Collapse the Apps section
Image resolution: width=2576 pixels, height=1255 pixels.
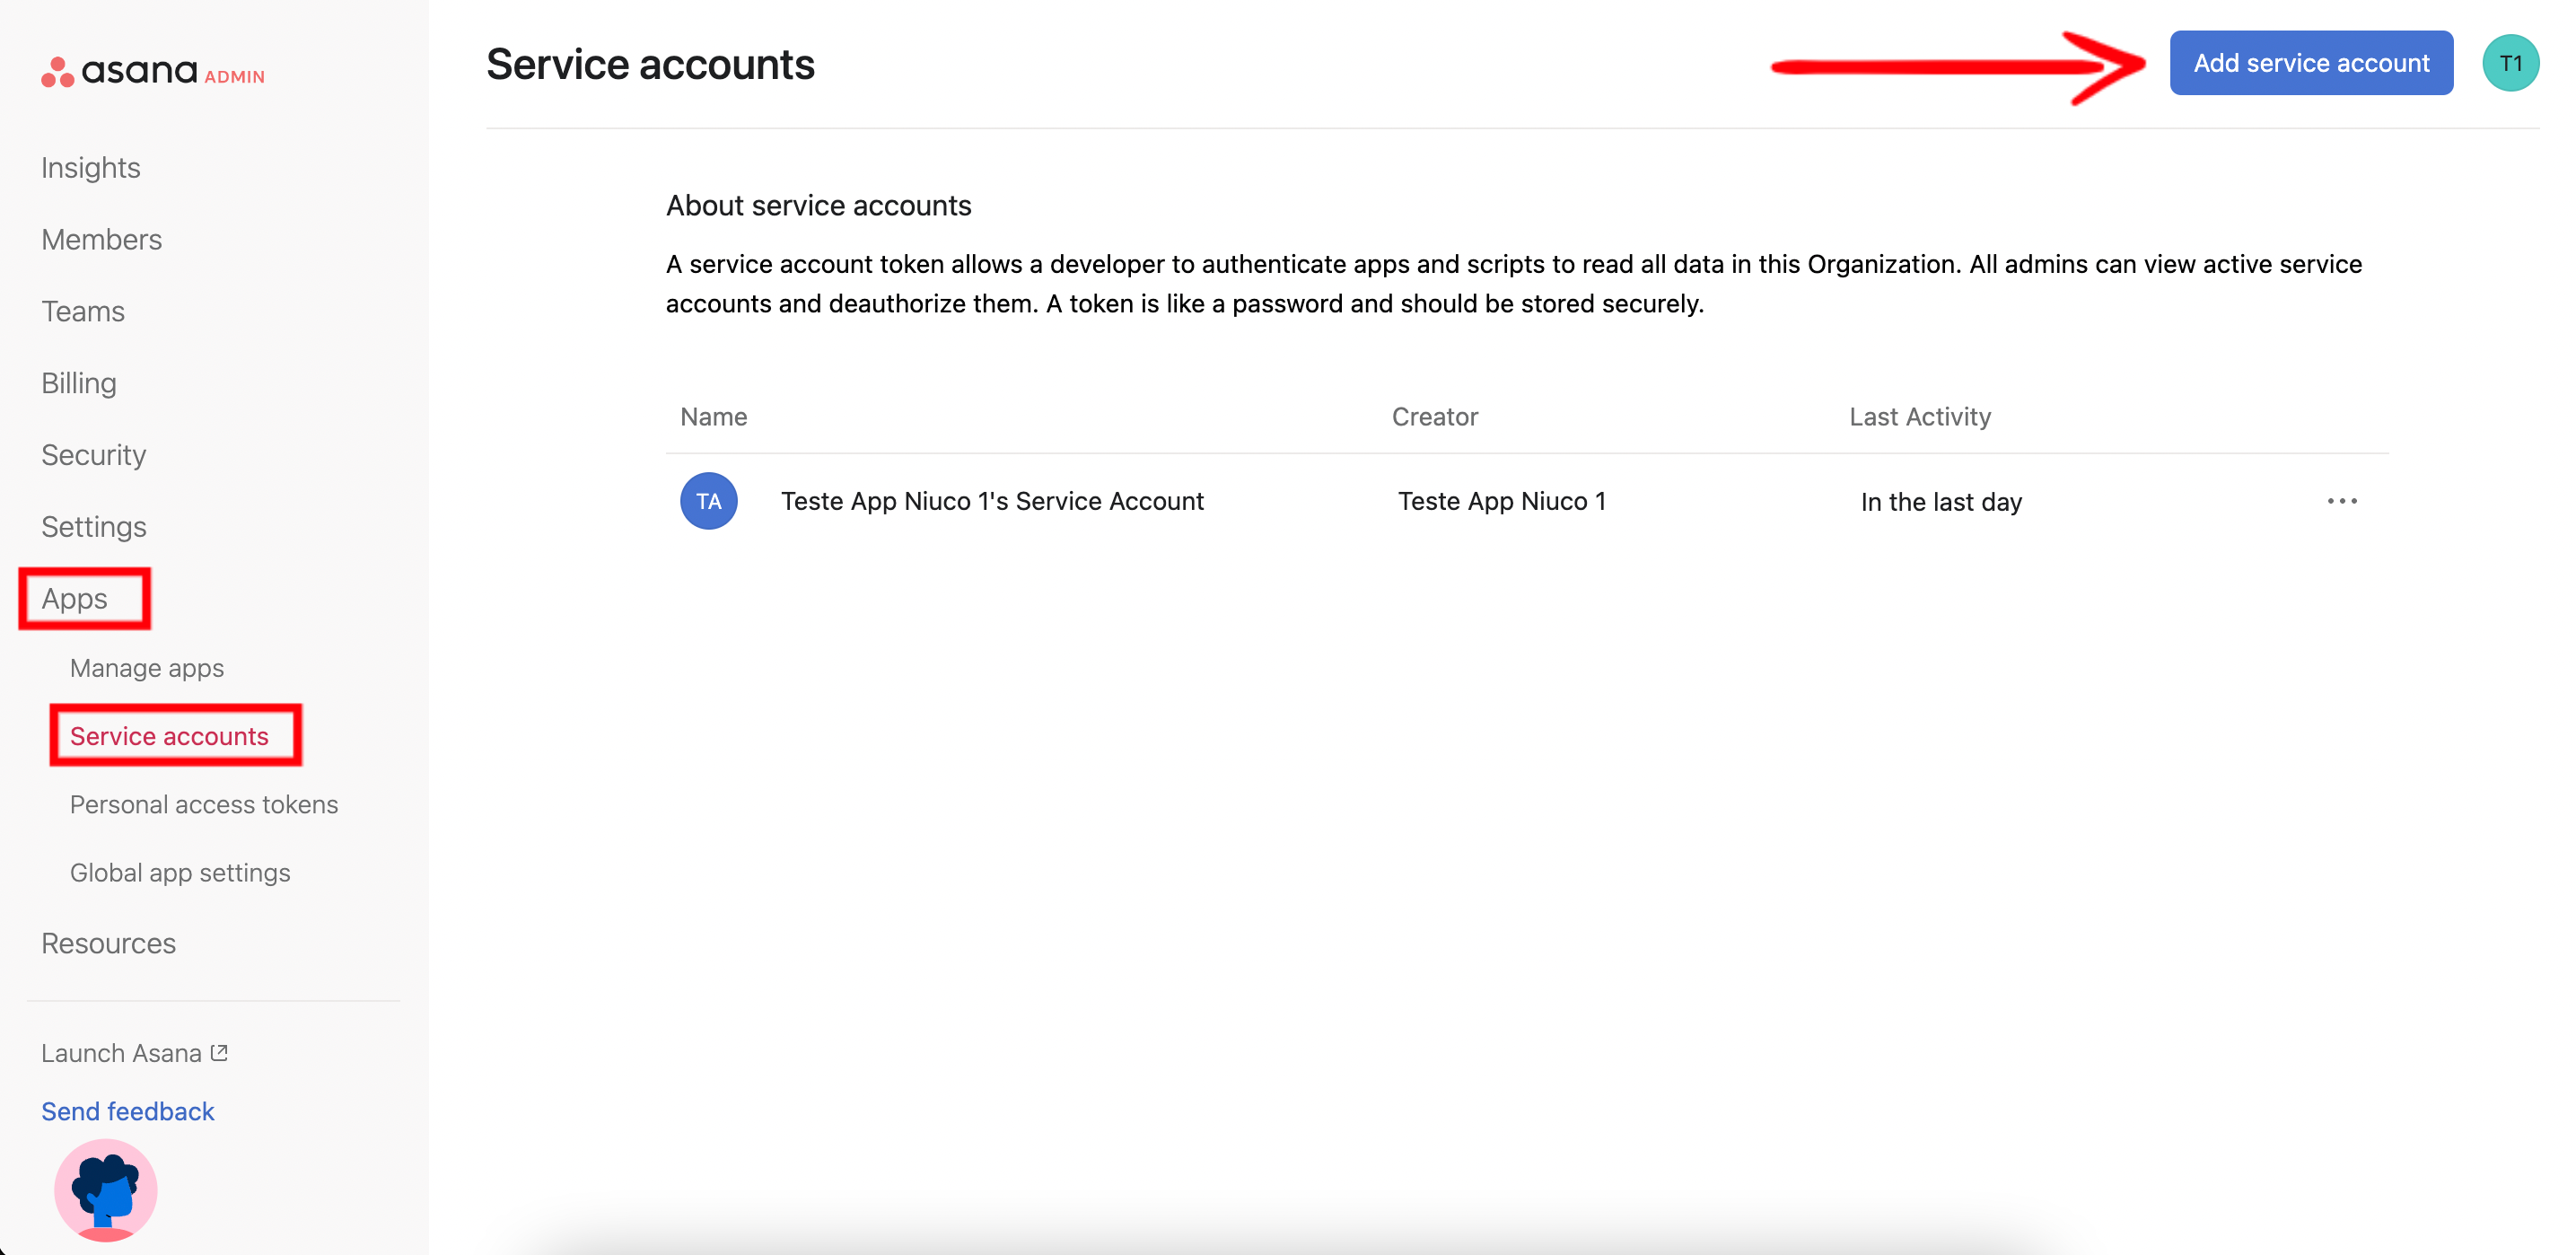click(75, 599)
